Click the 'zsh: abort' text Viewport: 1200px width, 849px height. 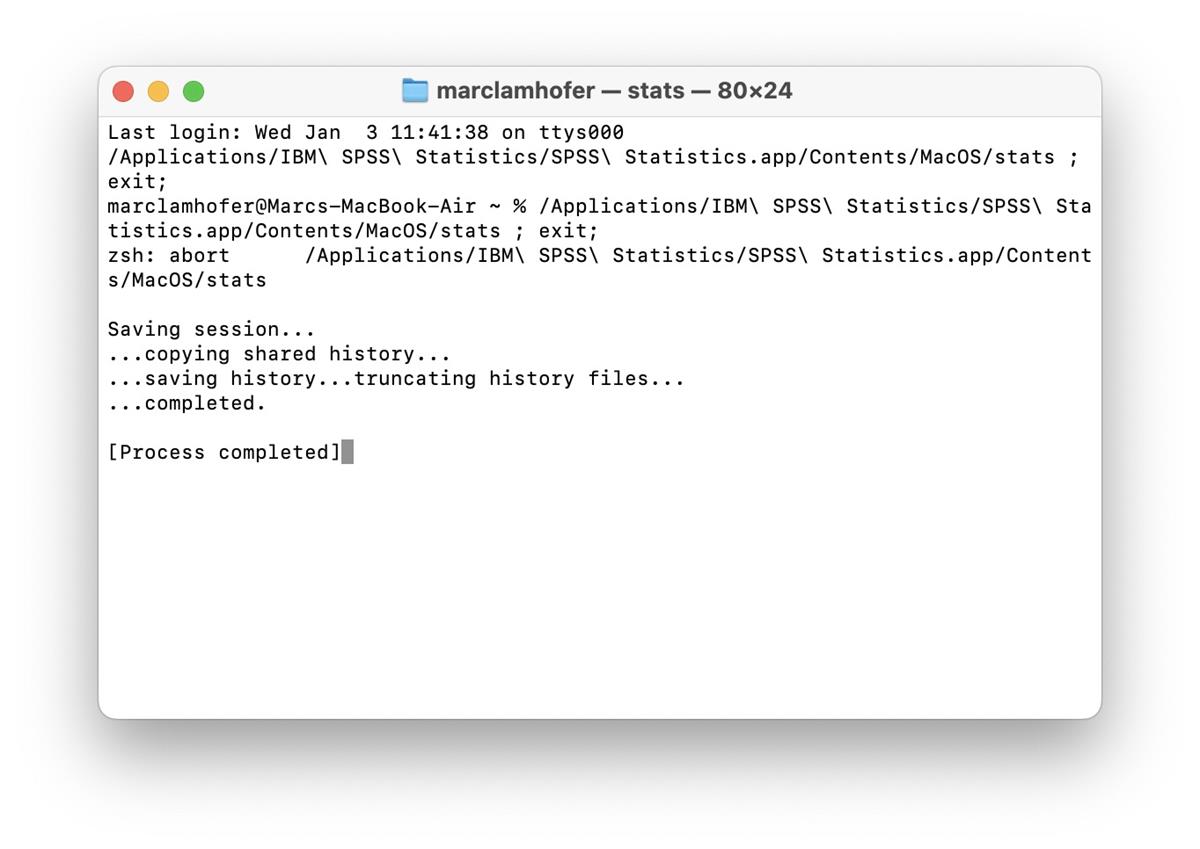169,255
